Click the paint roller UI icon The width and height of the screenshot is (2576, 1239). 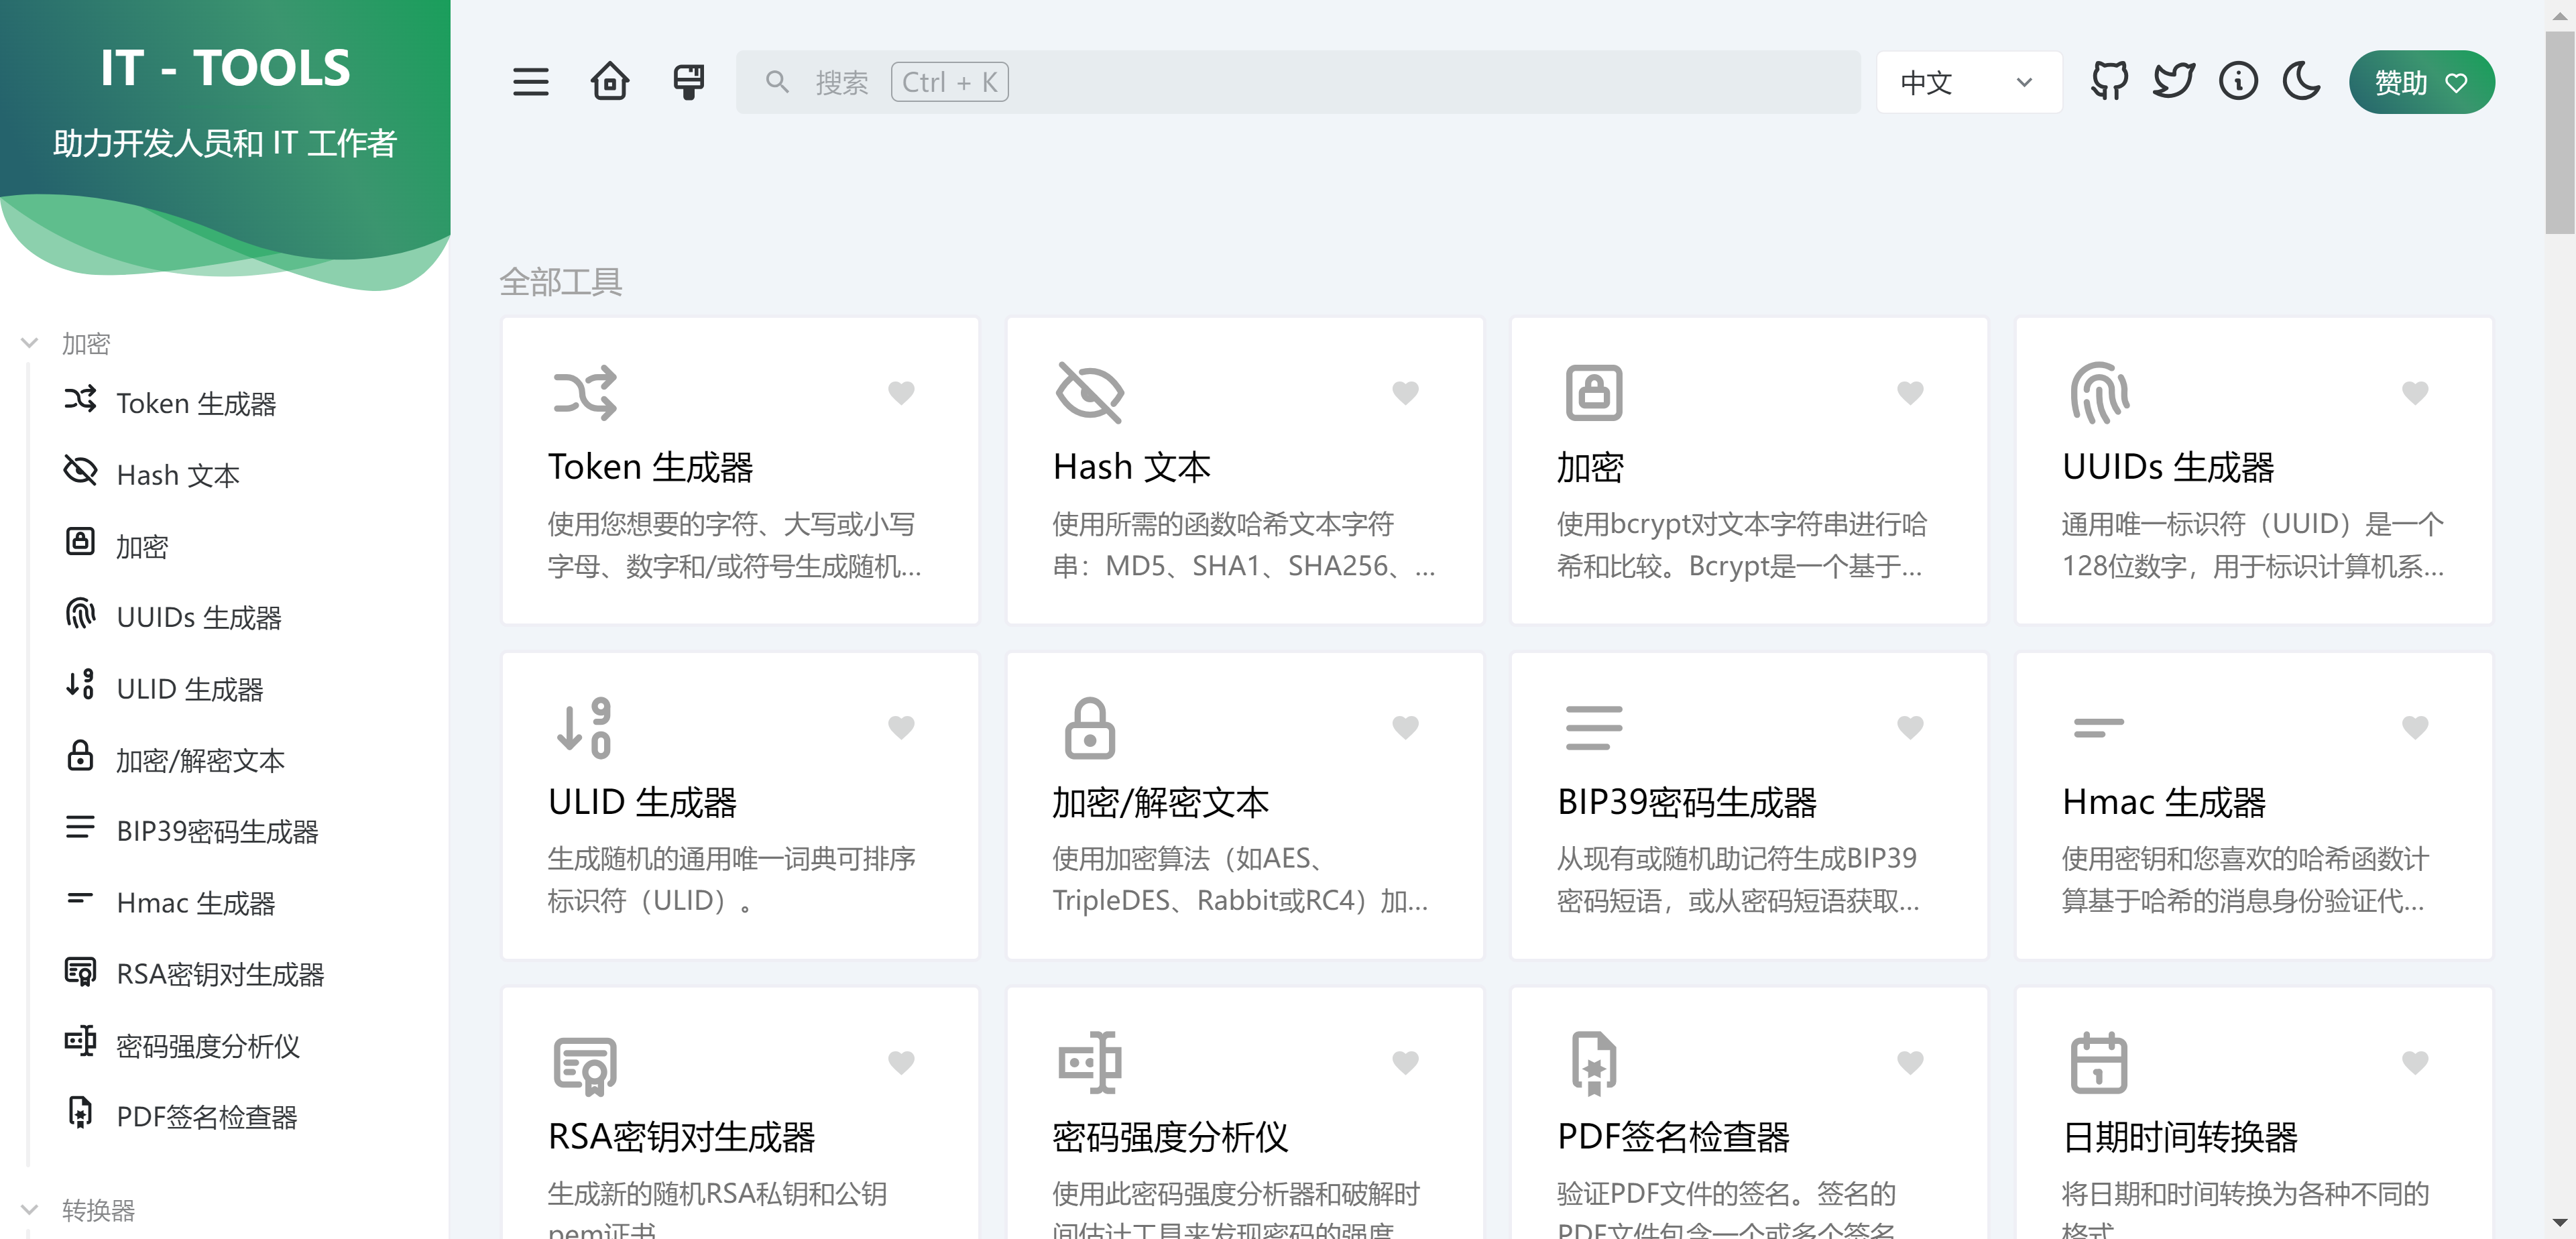688,82
